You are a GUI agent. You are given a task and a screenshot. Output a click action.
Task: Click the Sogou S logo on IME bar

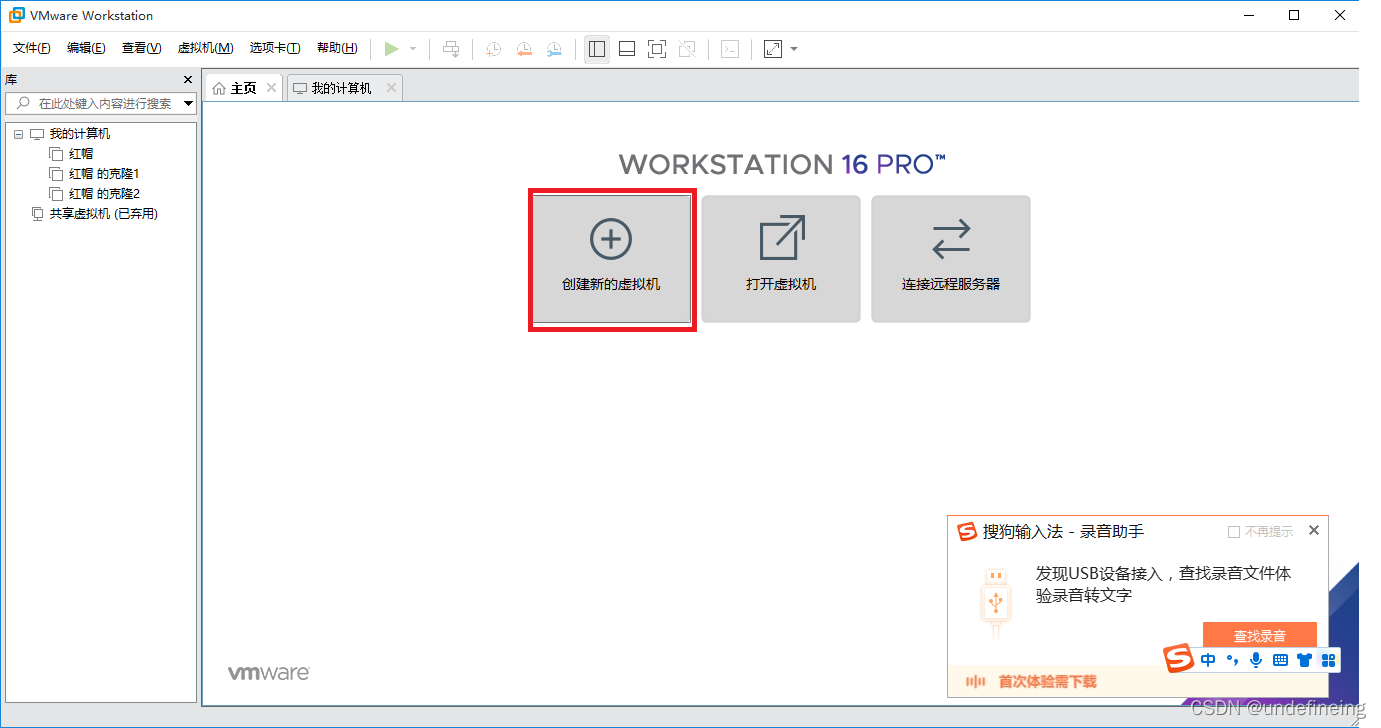[x=1179, y=659]
